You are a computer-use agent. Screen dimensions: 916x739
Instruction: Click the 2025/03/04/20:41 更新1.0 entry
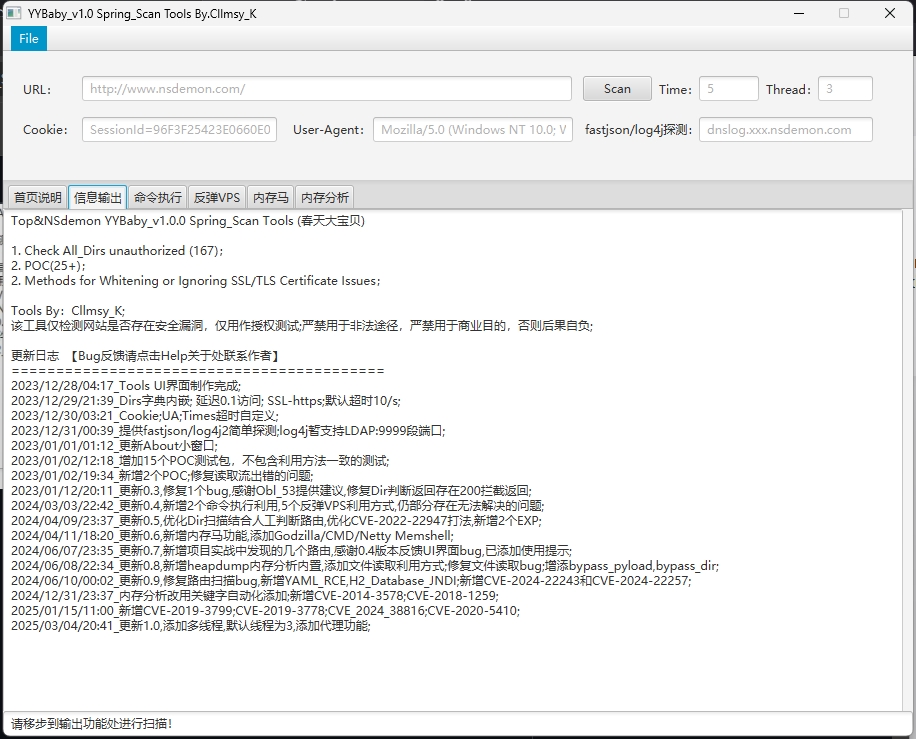tap(190, 626)
